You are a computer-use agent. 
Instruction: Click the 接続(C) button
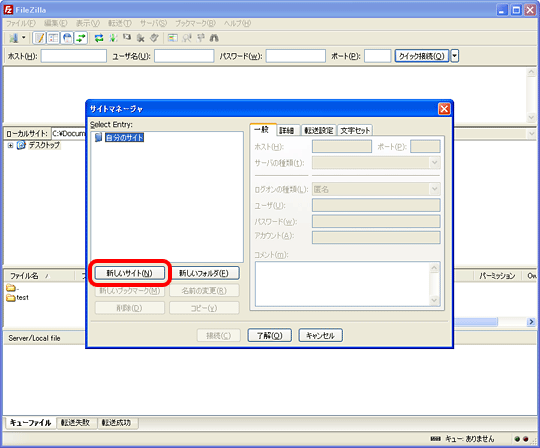pyautogui.click(x=219, y=335)
